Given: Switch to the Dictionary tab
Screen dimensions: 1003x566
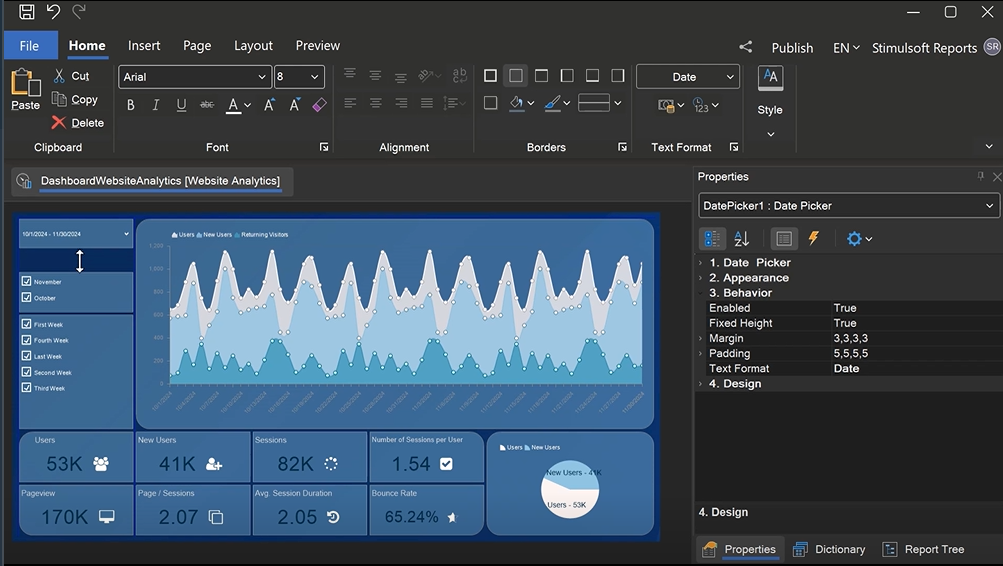Looking at the screenshot, I should coord(829,549).
